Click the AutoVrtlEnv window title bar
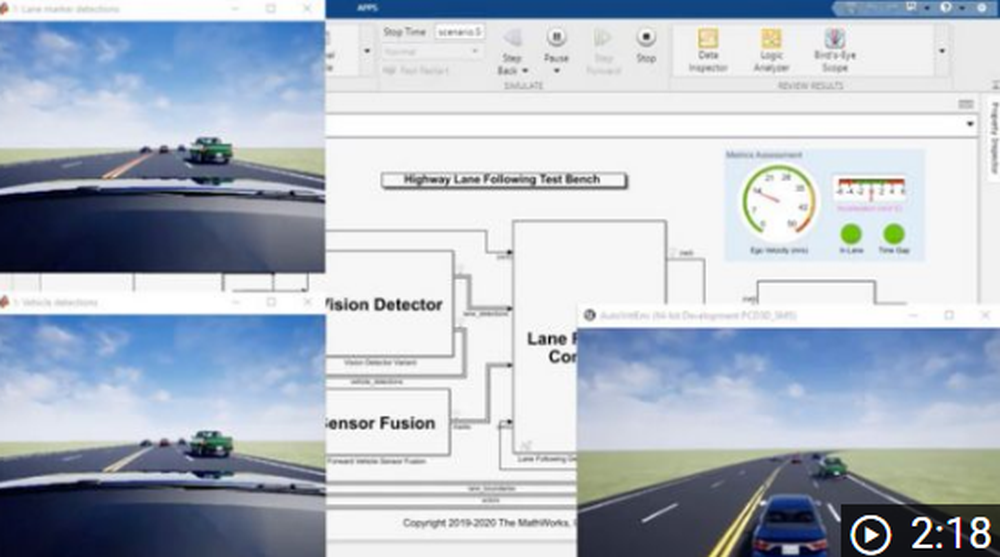The height and width of the screenshot is (557, 1000). tap(789, 315)
